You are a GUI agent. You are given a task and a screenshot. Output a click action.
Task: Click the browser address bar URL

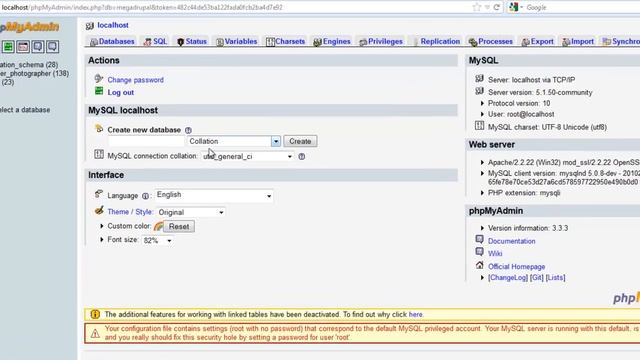[142, 7]
